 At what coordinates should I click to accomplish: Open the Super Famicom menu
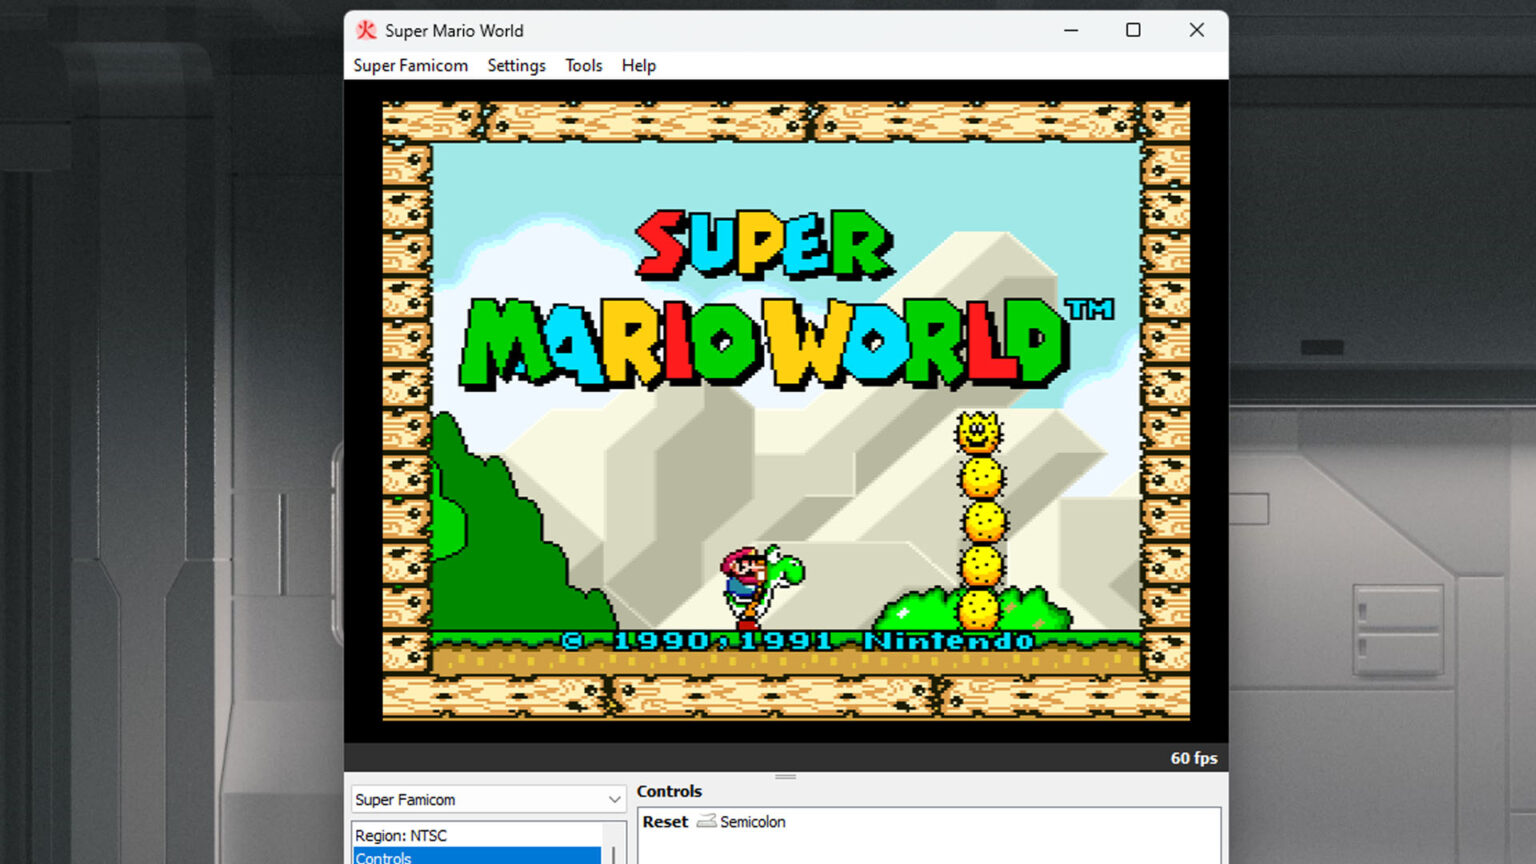411,66
